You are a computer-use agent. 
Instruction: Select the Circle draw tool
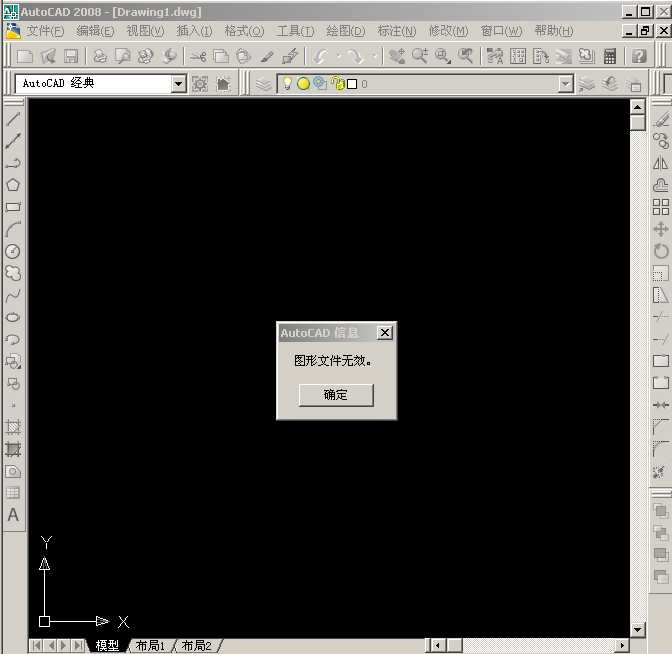pyautogui.click(x=13, y=251)
